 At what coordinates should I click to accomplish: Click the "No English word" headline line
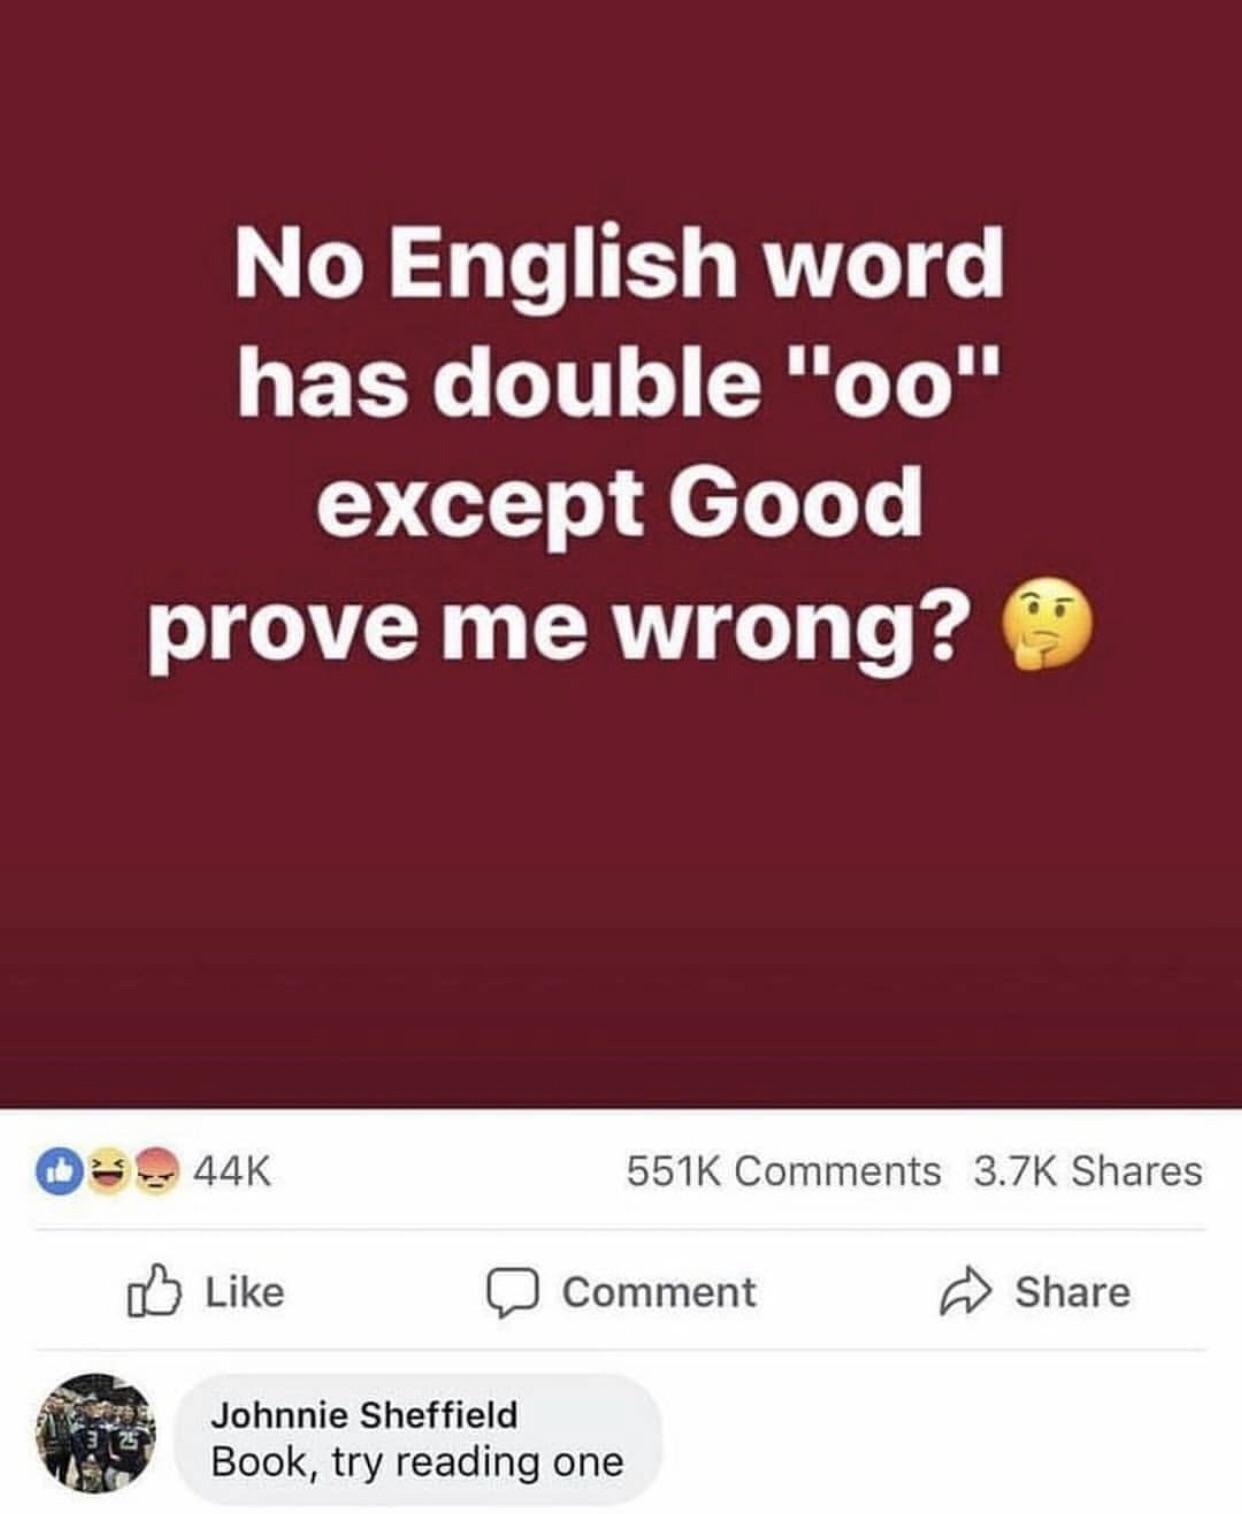(x=620, y=262)
